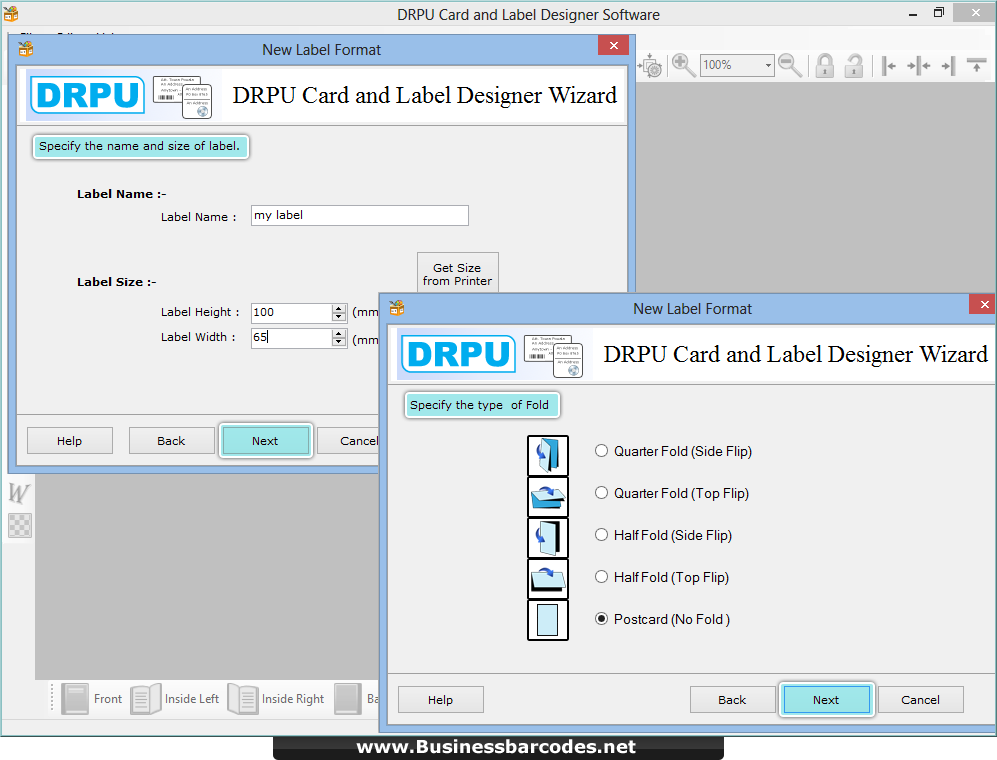
Task: Click Back in the fold type wizard
Action: pyautogui.click(x=732, y=700)
